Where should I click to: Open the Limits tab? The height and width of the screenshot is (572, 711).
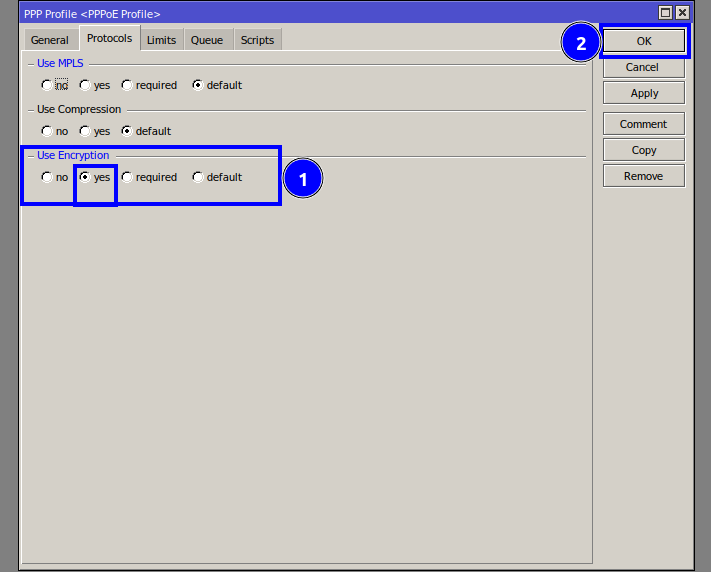pyautogui.click(x=161, y=40)
